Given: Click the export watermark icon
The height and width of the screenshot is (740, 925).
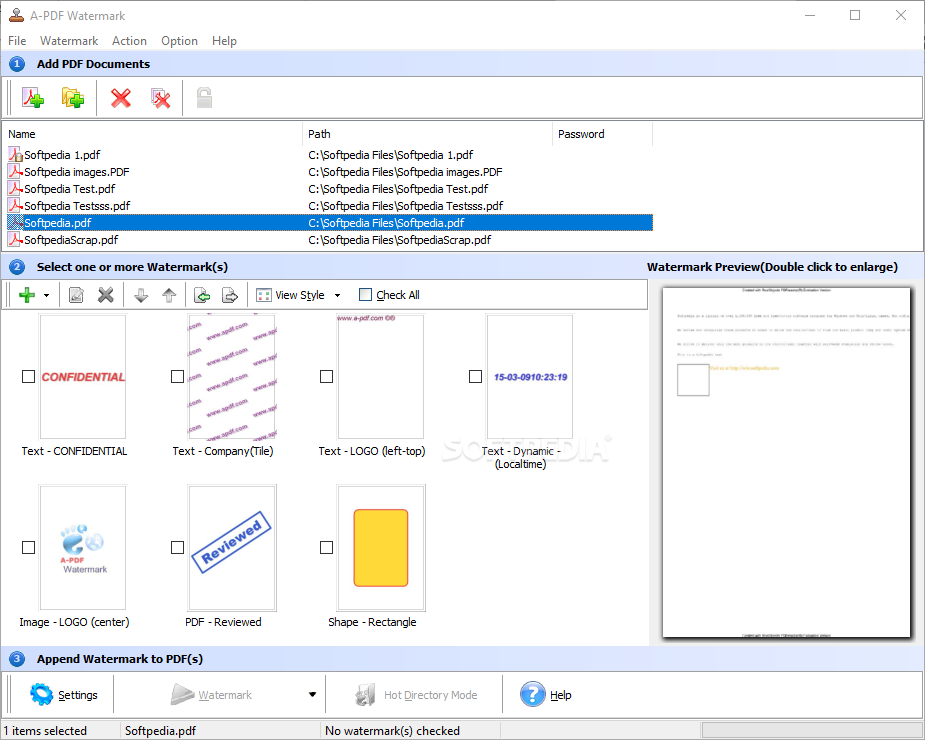Looking at the screenshot, I should tap(229, 294).
